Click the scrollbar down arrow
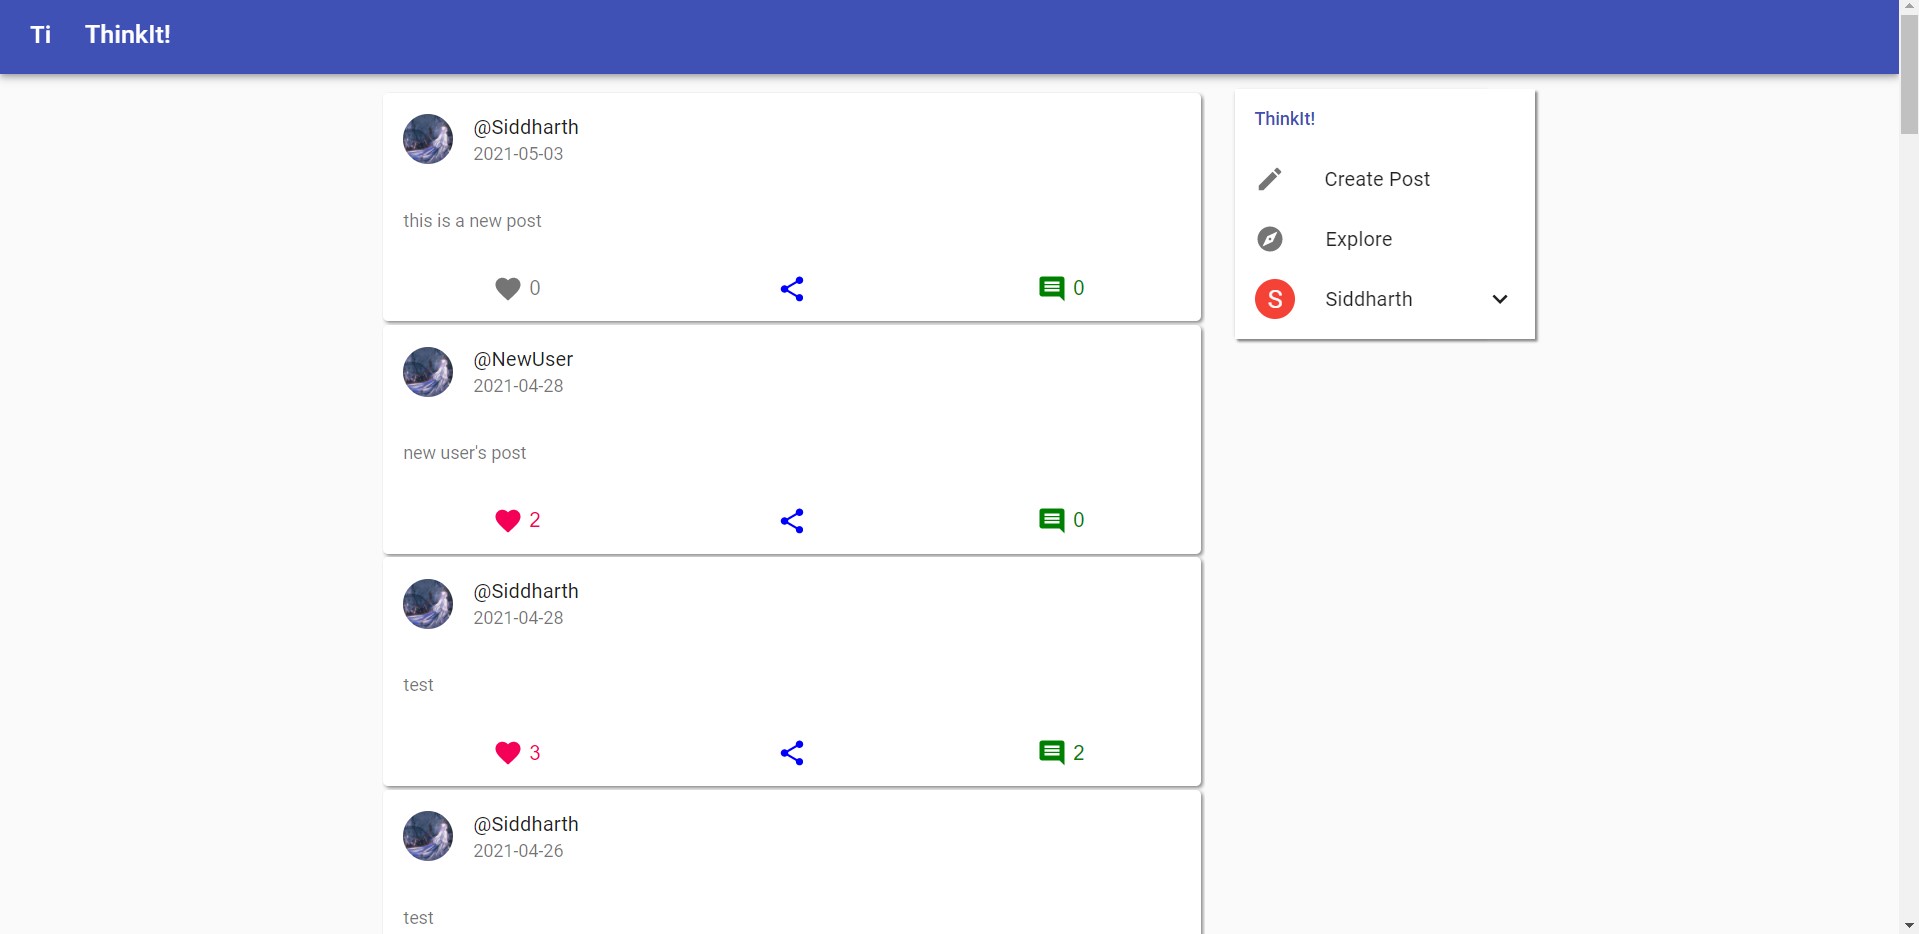Screen dimensions: 1919x934 click(1909, 925)
